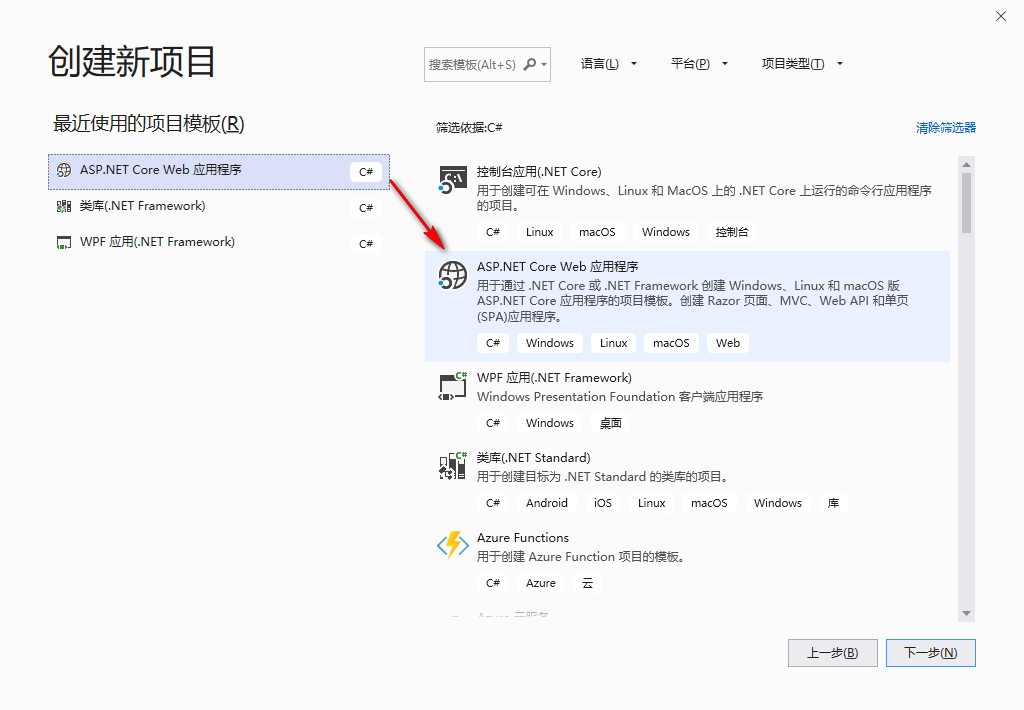Click the 类库(.NET Standard) template icon
The height and width of the screenshot is (710, 1024).
(452, 464)
